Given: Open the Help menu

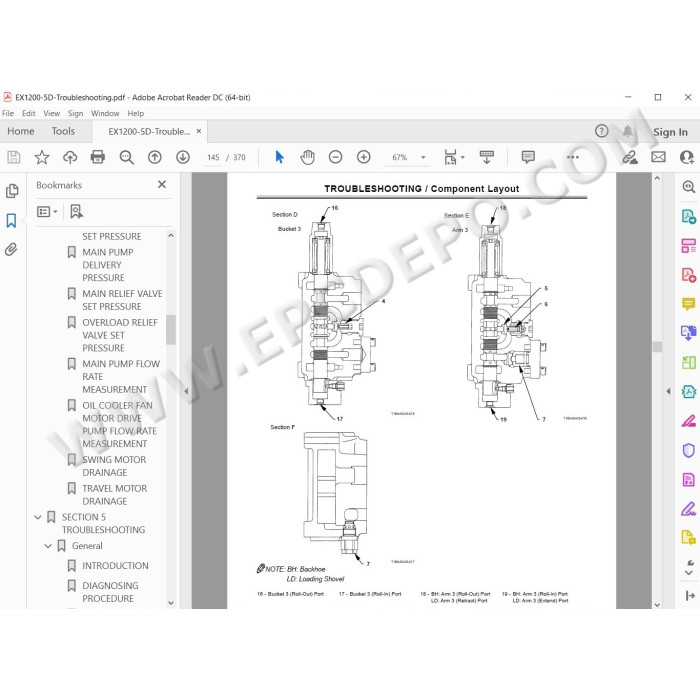Looking at the screenshot, I should click(x=135, y=113).
